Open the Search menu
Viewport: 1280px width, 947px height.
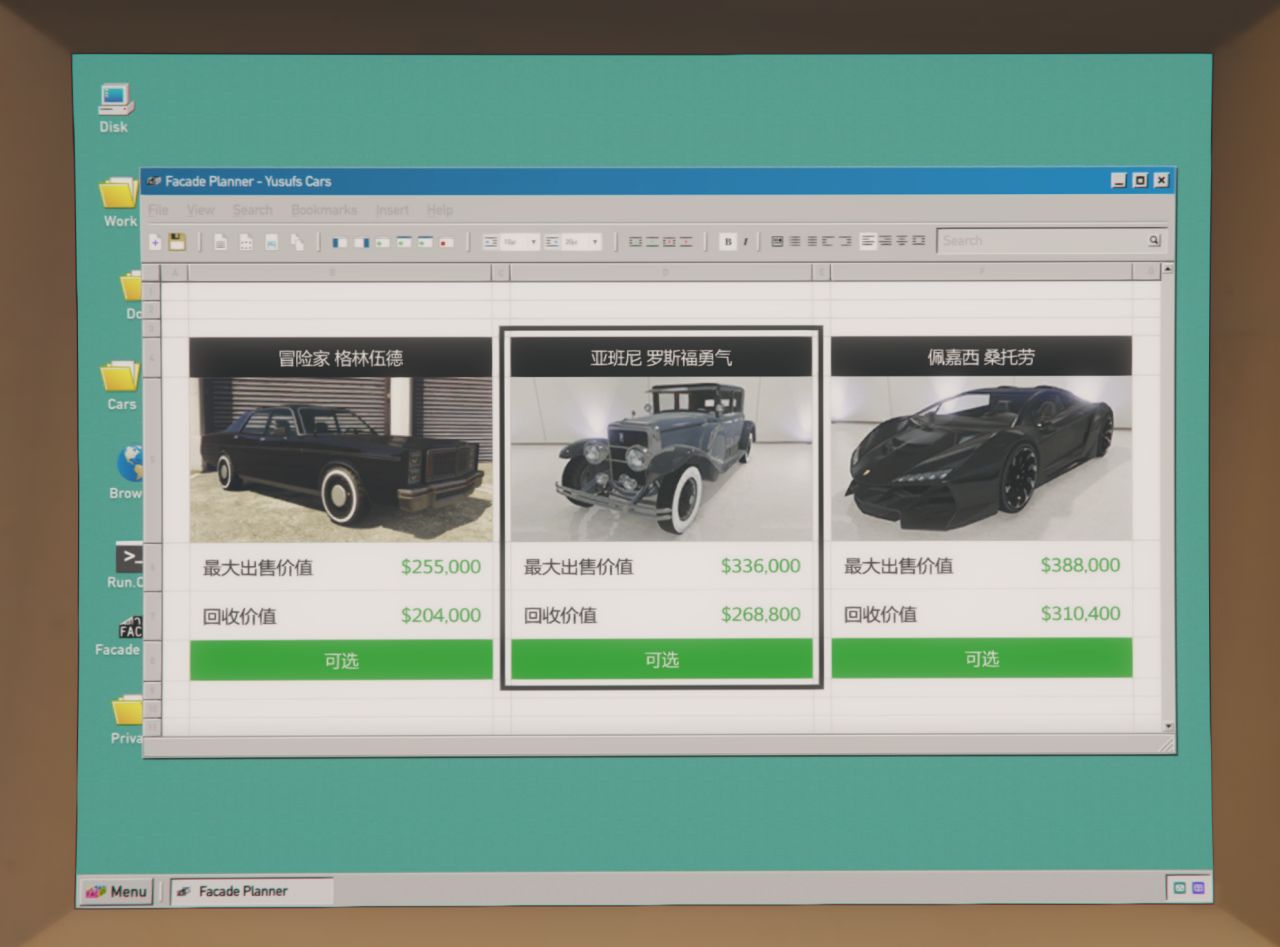coord(252,210)
